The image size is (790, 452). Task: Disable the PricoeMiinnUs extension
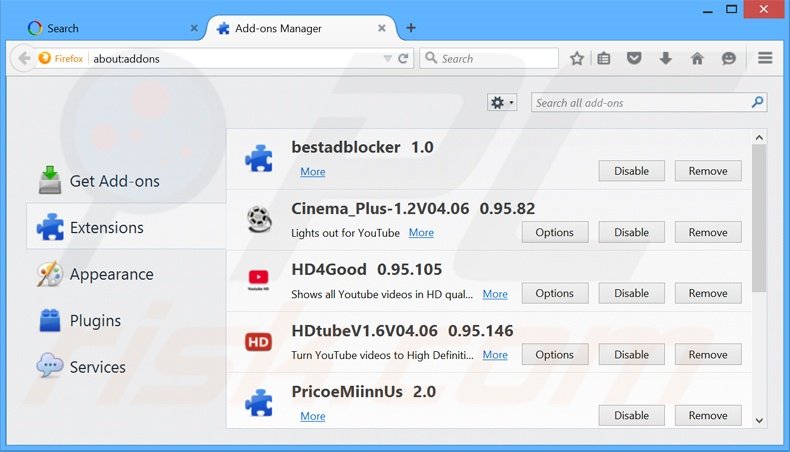point(631,416)
